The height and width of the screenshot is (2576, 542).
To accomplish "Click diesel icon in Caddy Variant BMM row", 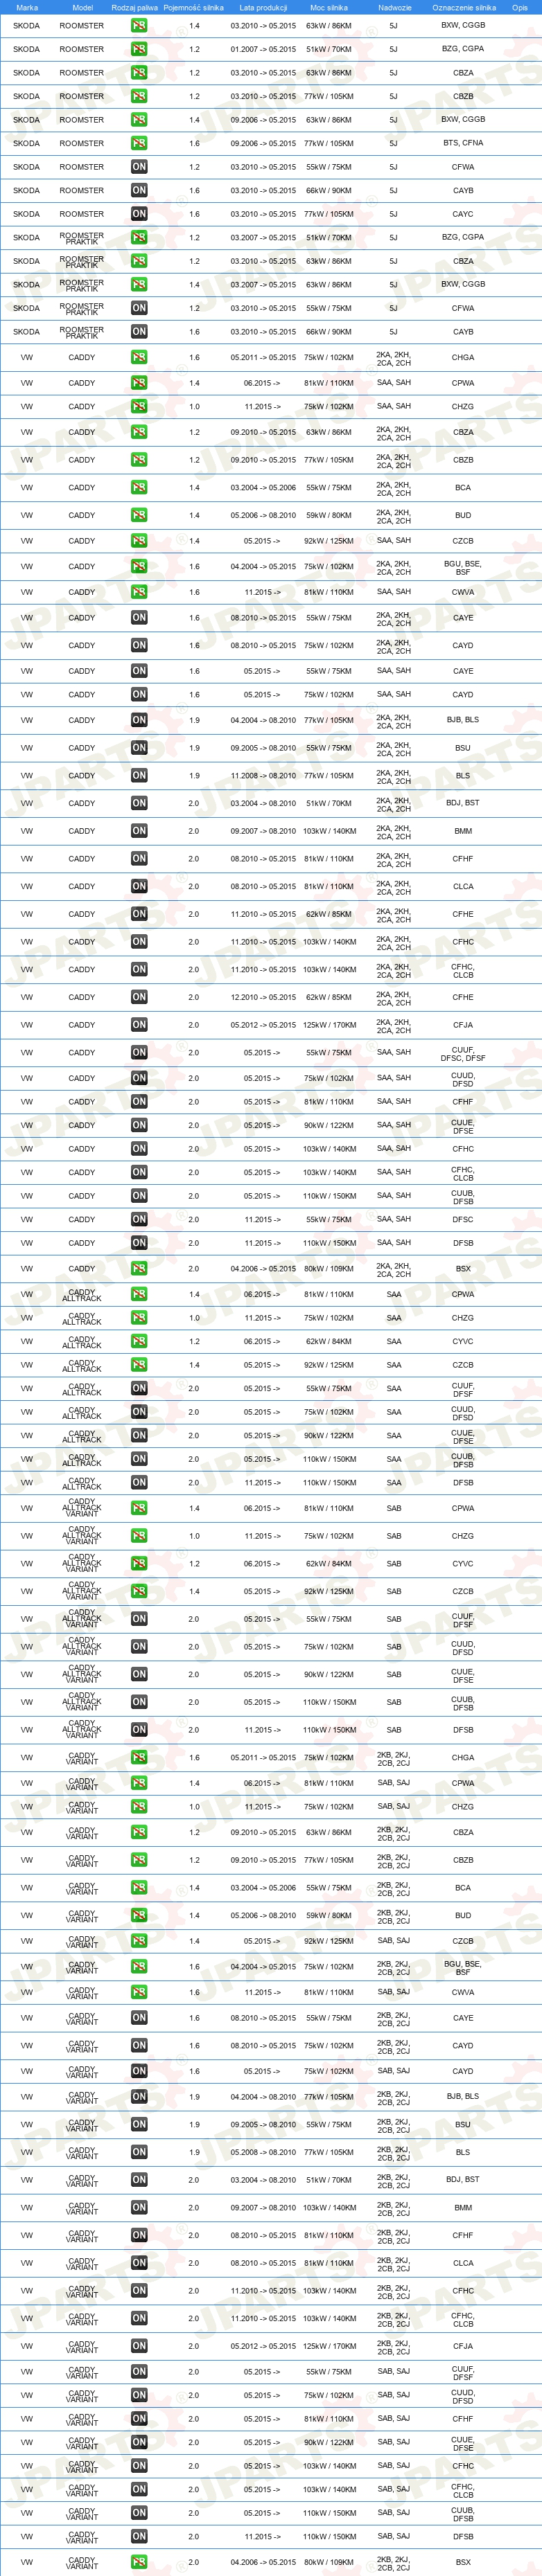I will (x=139, y=2207).
